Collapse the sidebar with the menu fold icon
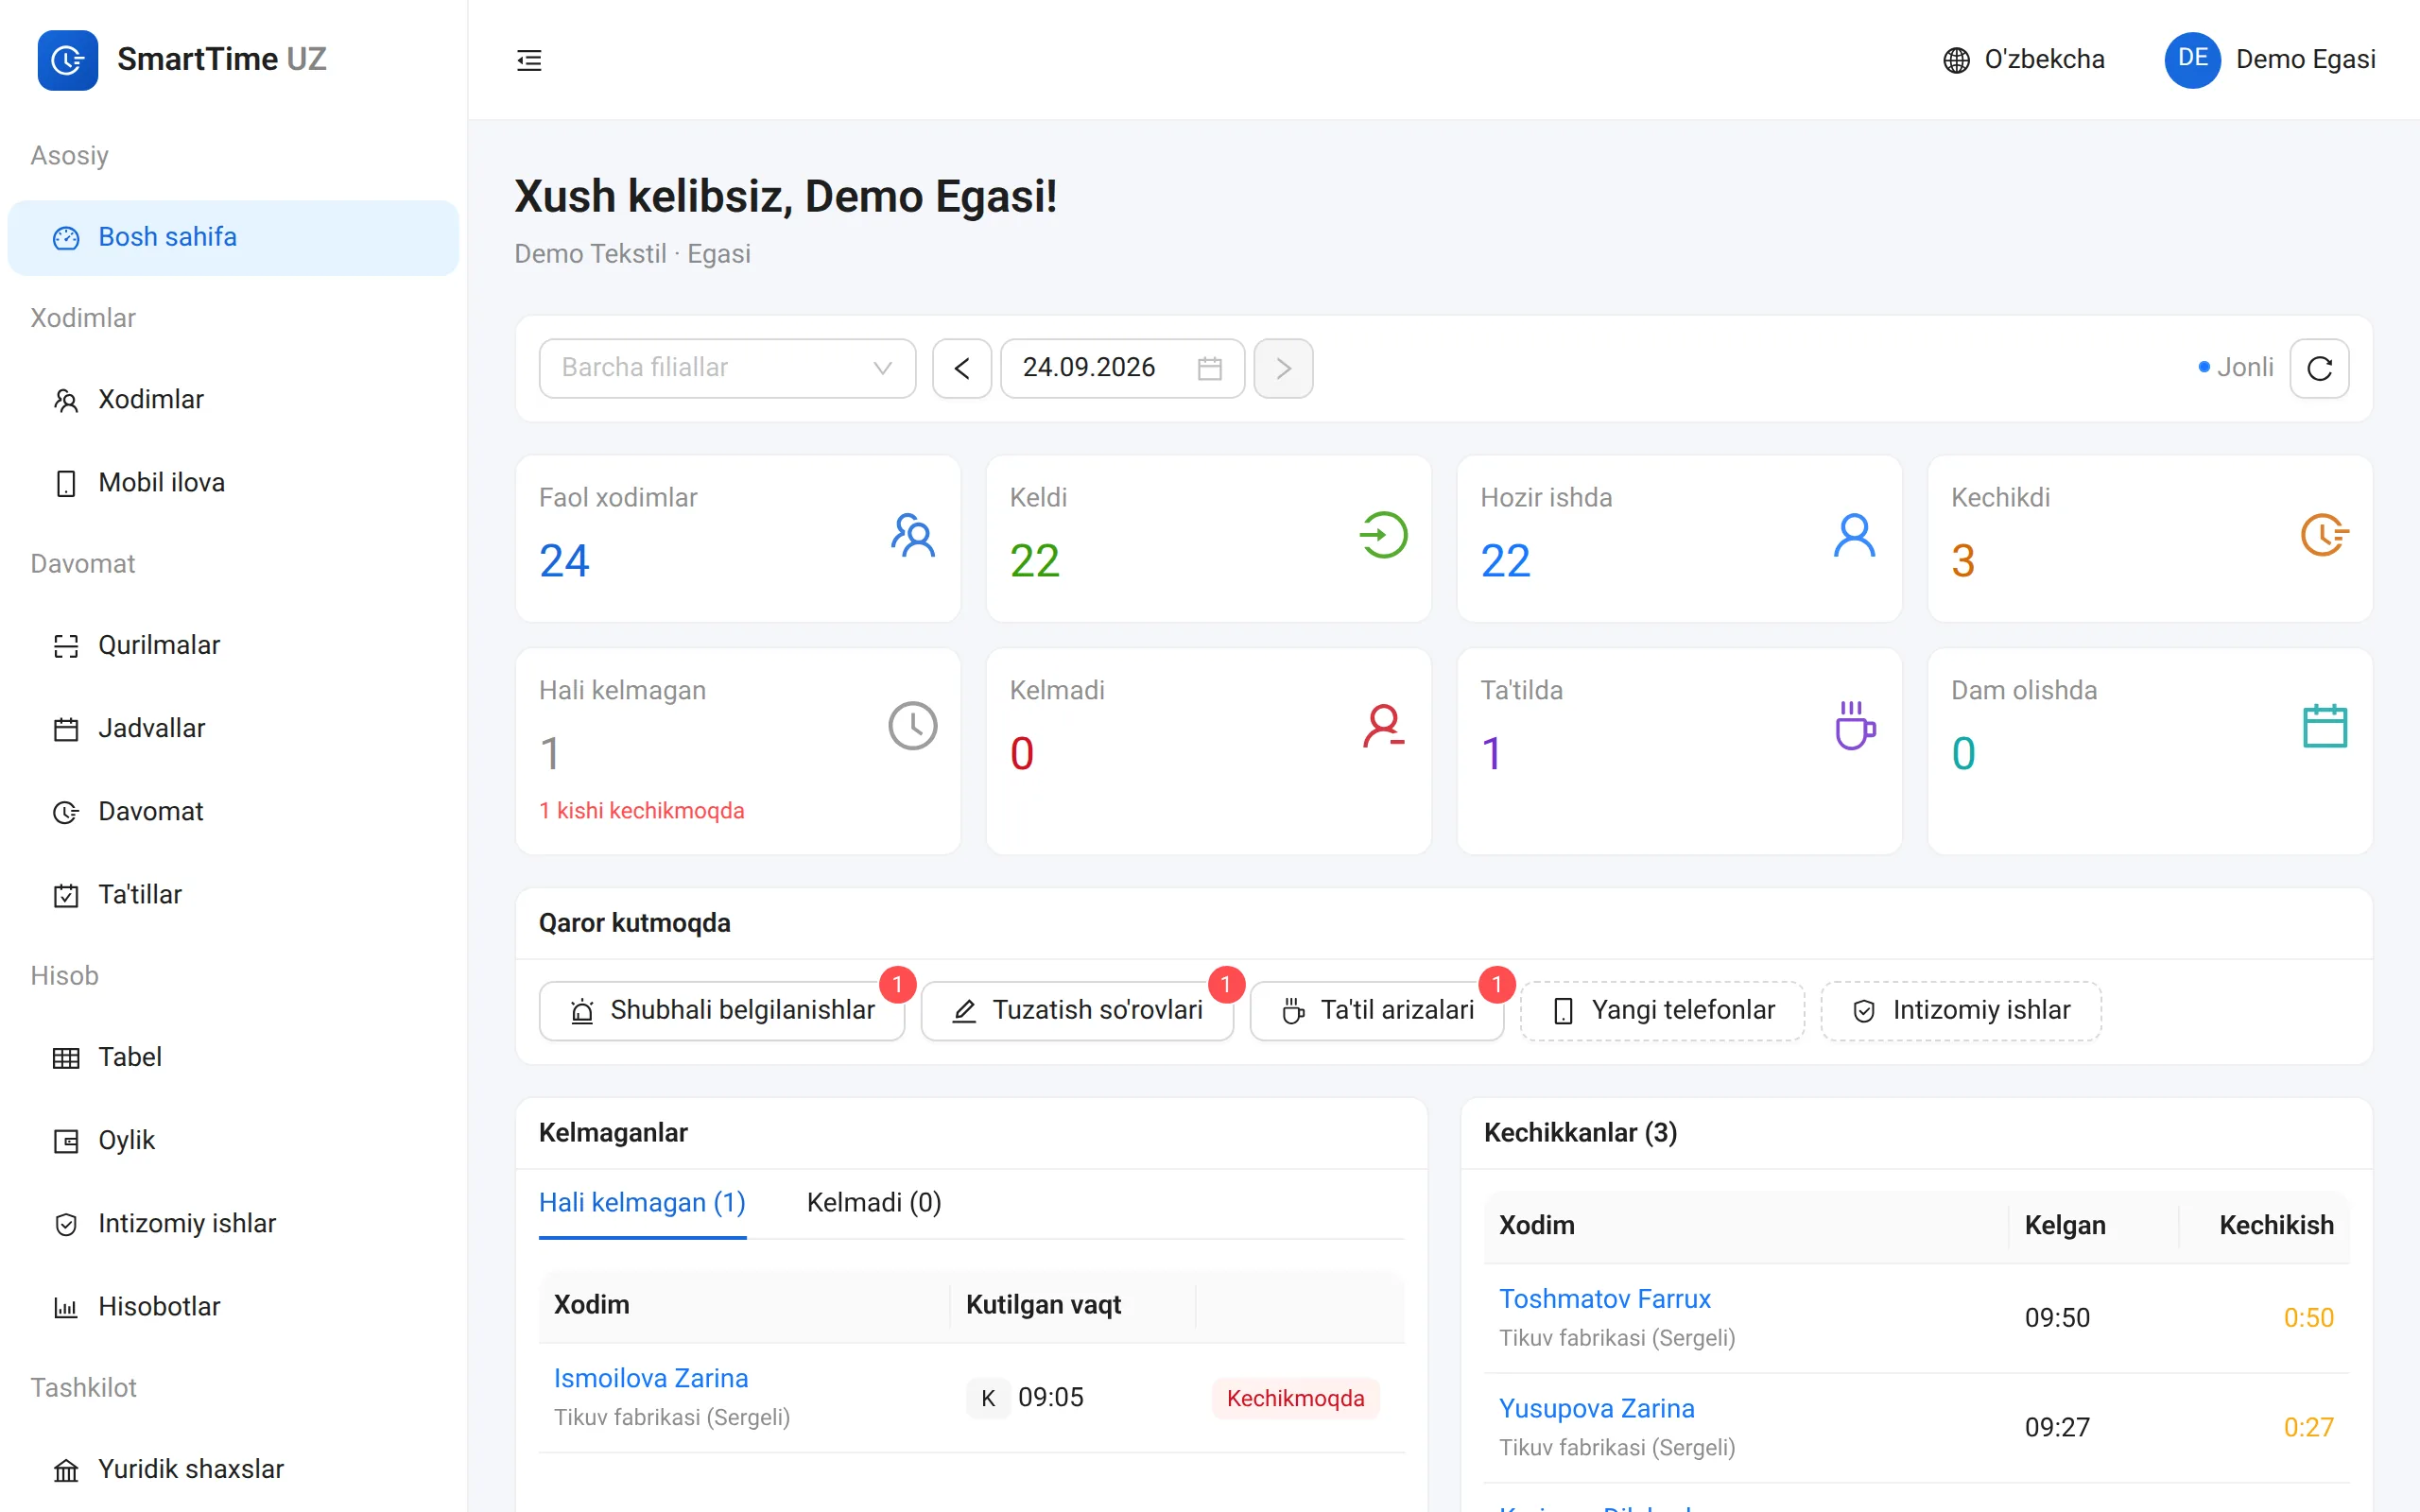 pos(529,60)
